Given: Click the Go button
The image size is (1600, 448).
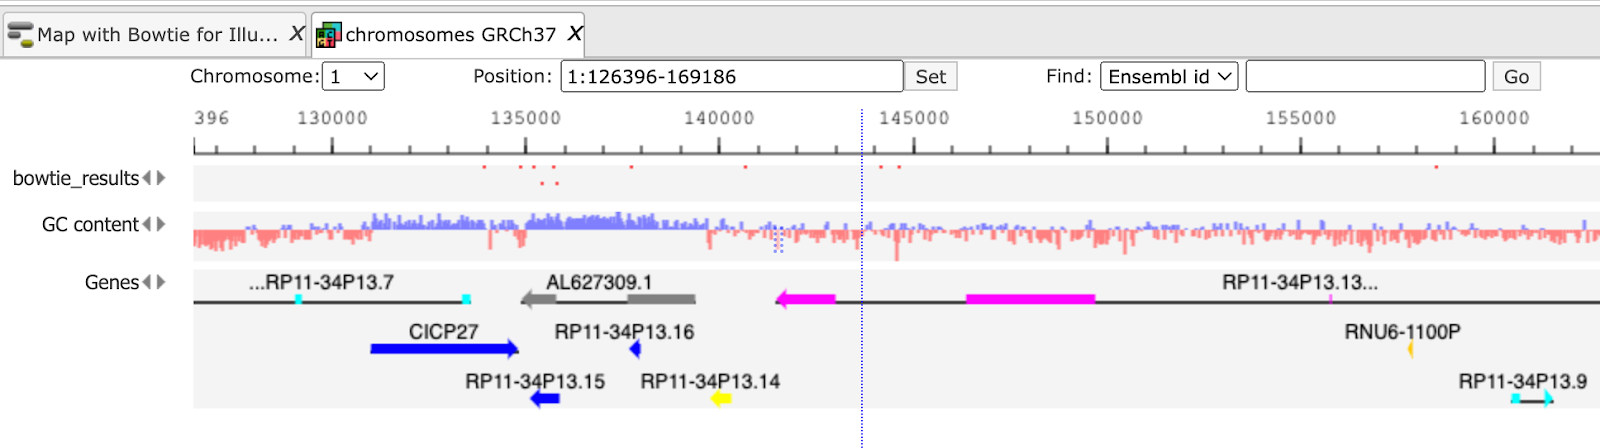Looking at the screenshot, I should click(1516, 76).
